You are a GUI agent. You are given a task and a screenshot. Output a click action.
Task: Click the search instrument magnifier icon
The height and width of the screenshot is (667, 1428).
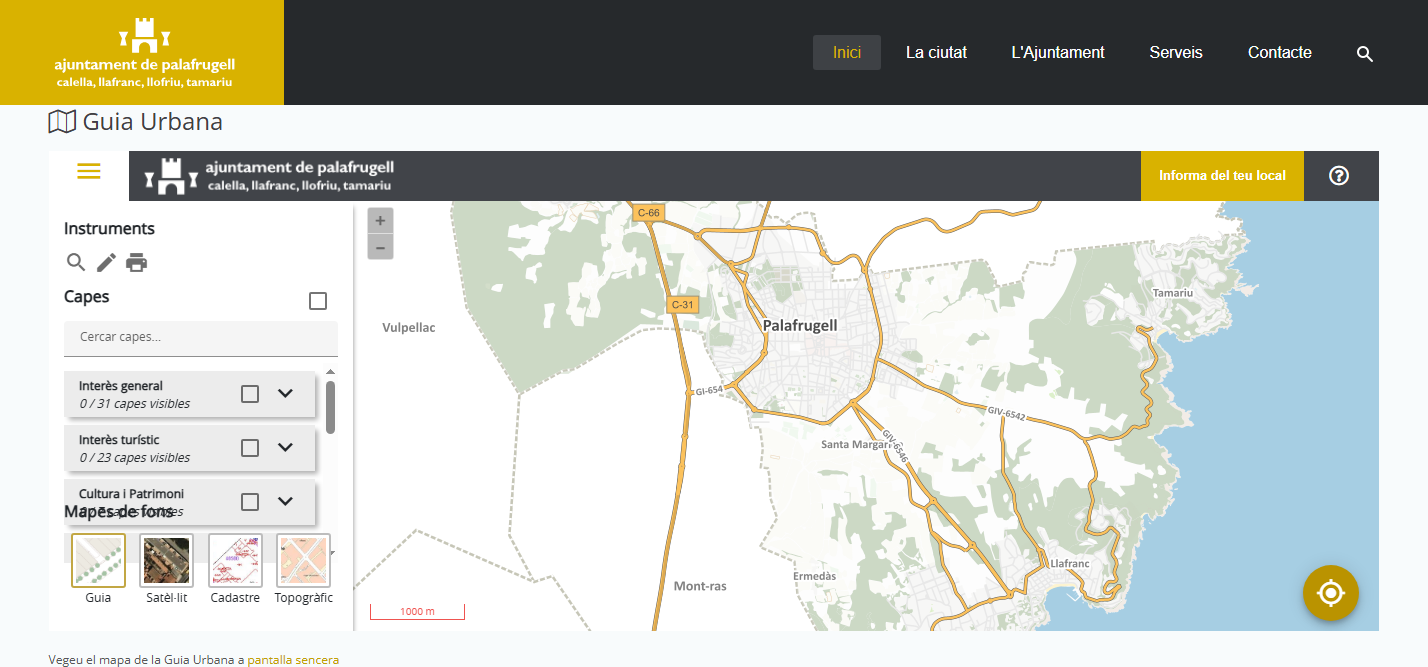[x=76, y=263]
